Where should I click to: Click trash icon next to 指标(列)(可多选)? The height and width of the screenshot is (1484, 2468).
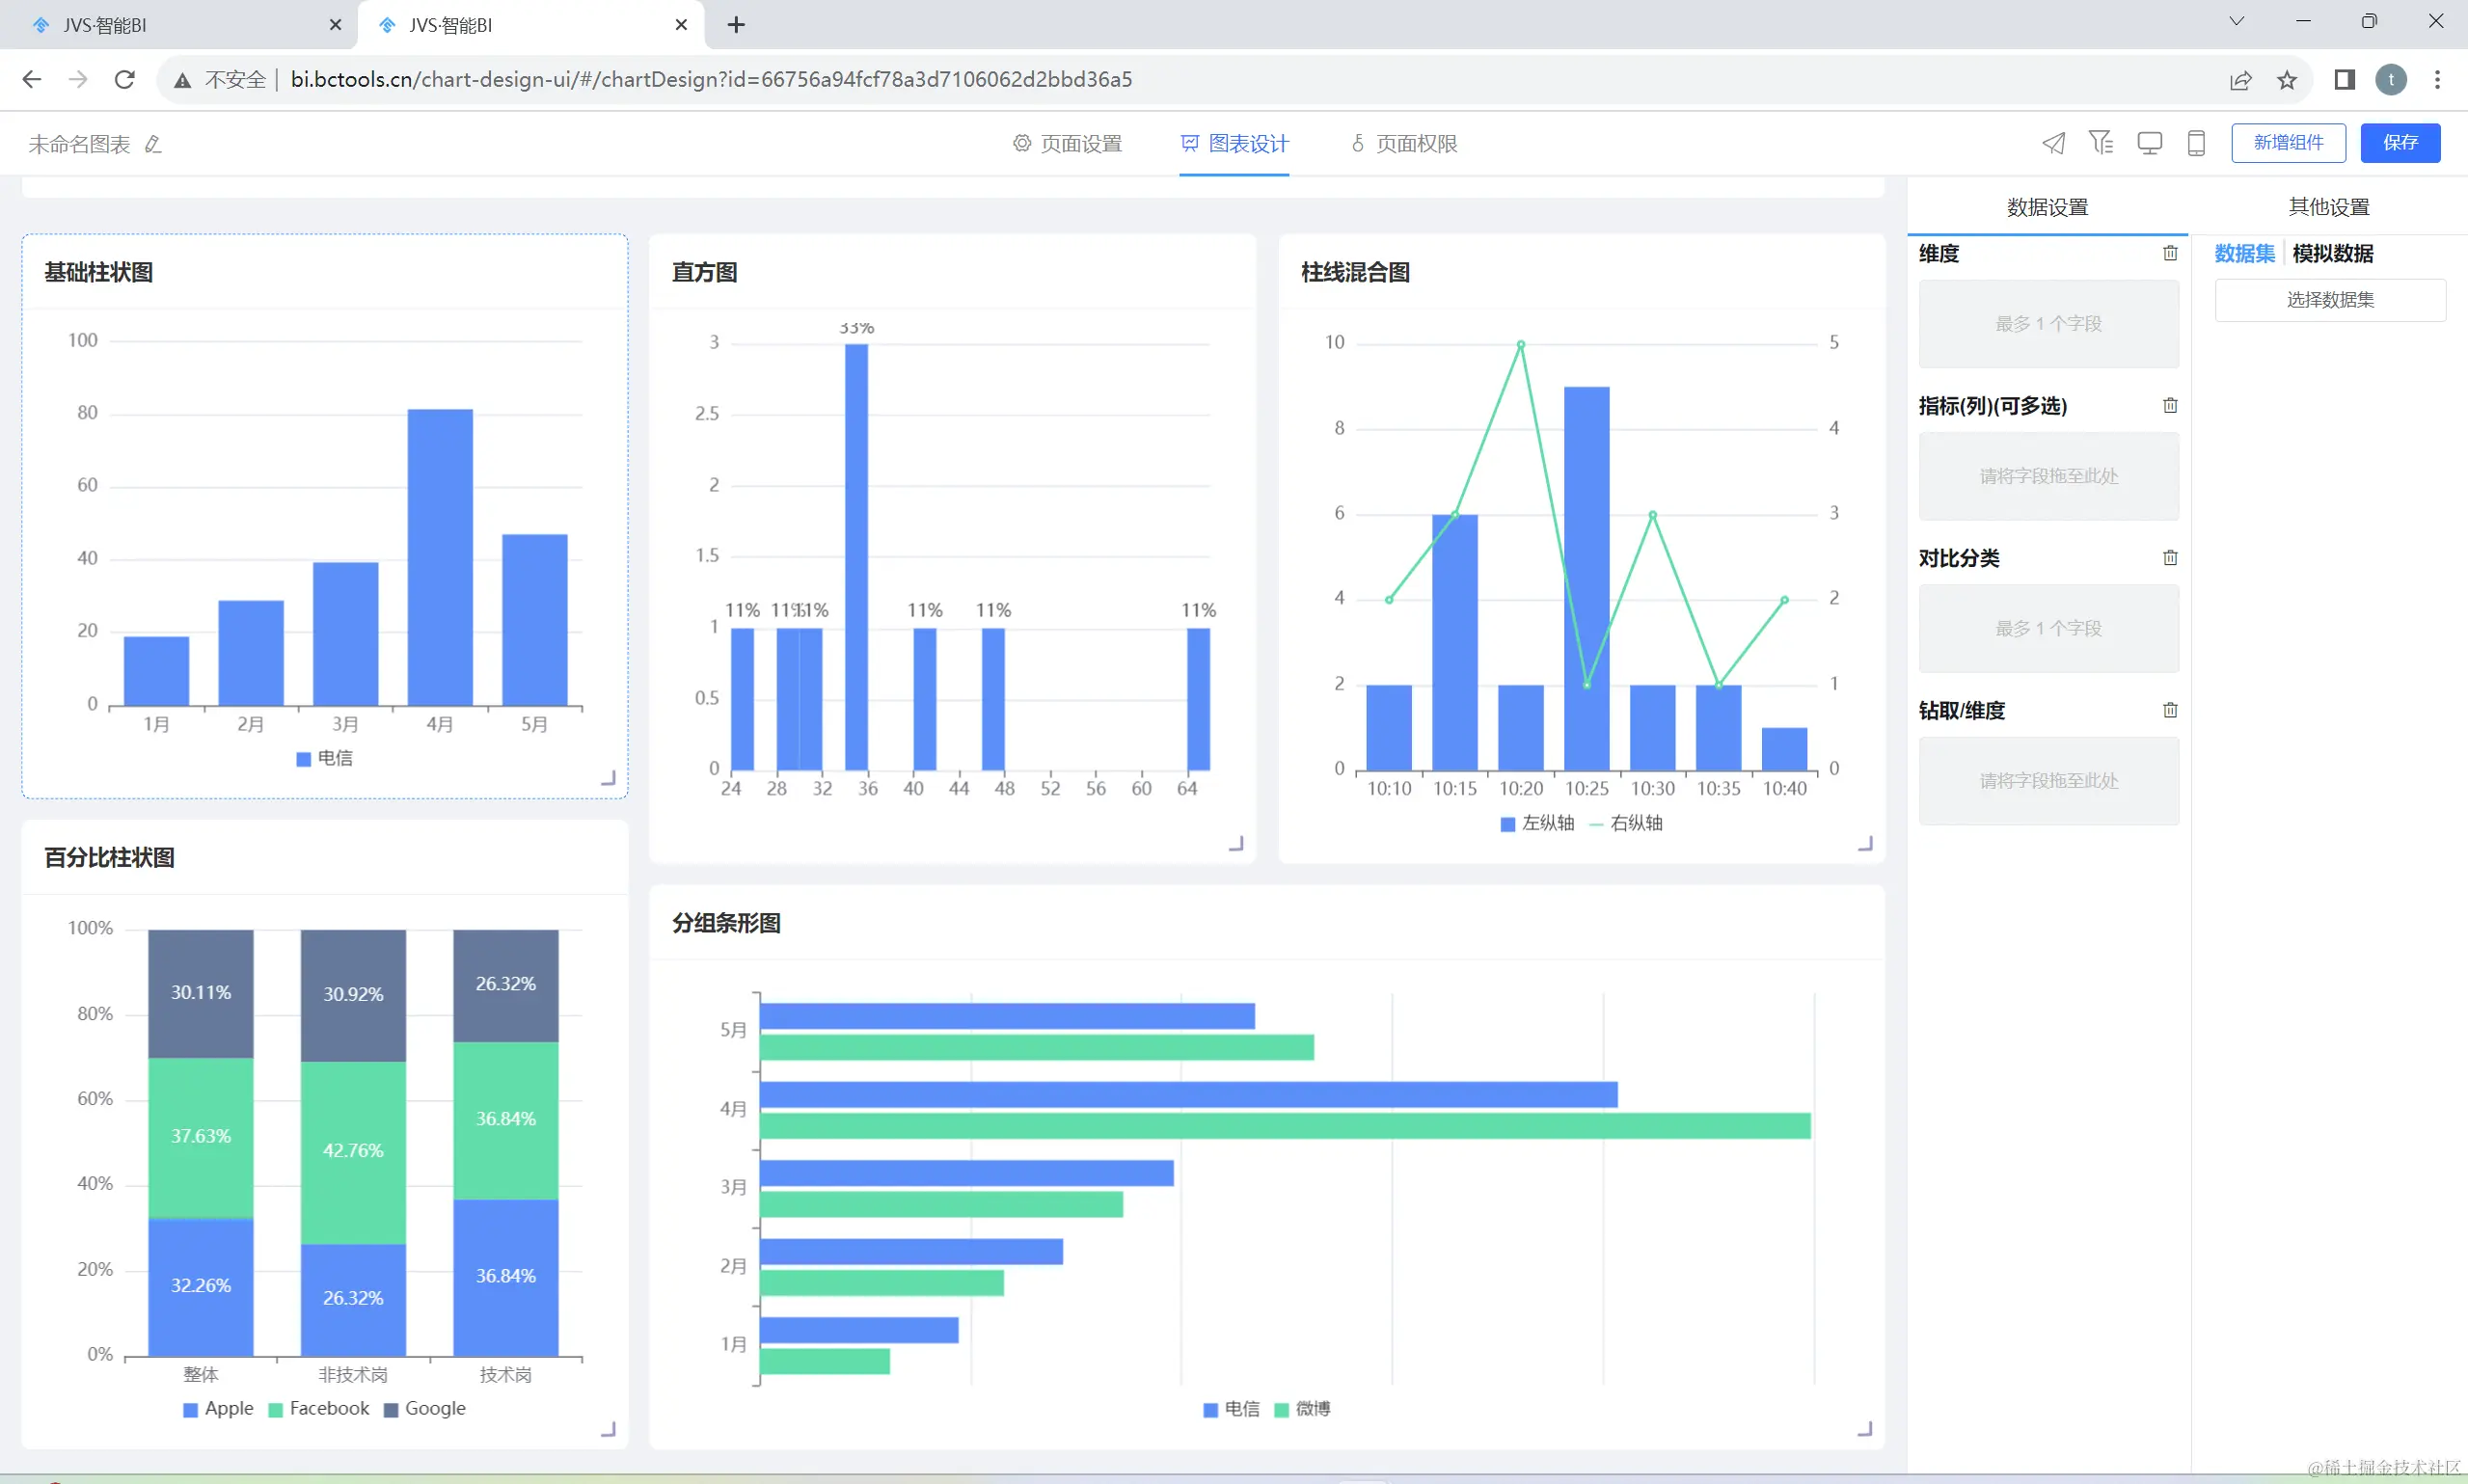(x=2170, y=405)
